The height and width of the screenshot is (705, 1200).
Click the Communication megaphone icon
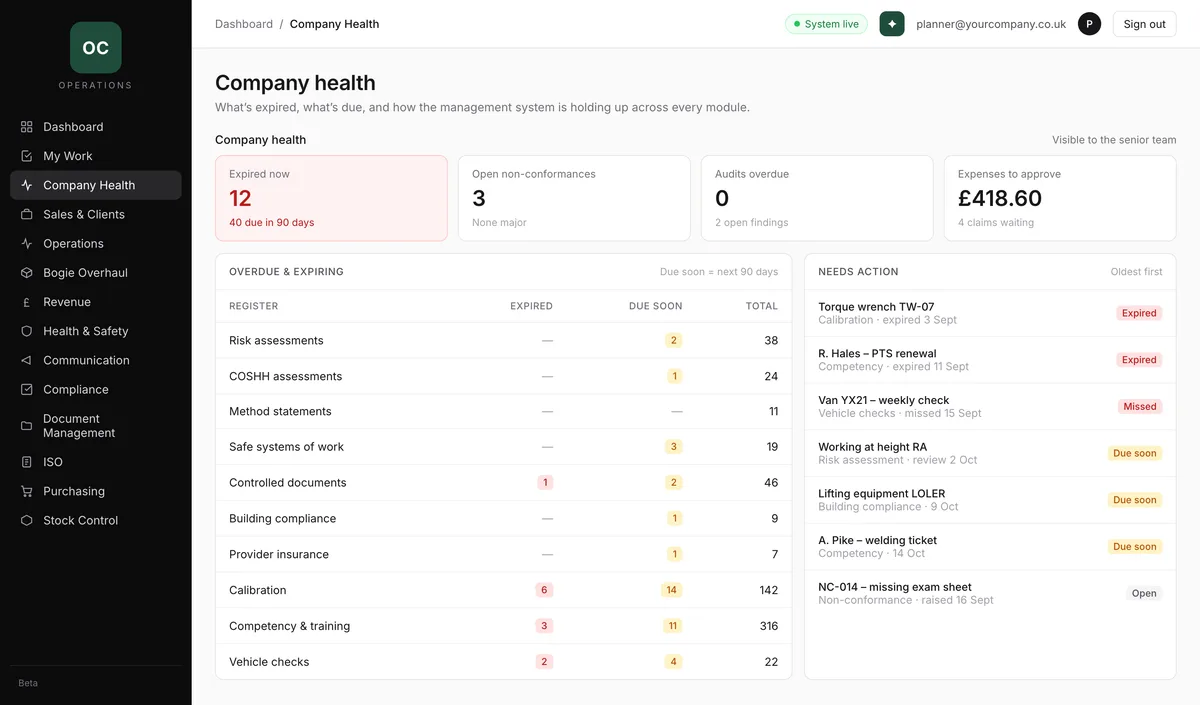coord(26,360)
